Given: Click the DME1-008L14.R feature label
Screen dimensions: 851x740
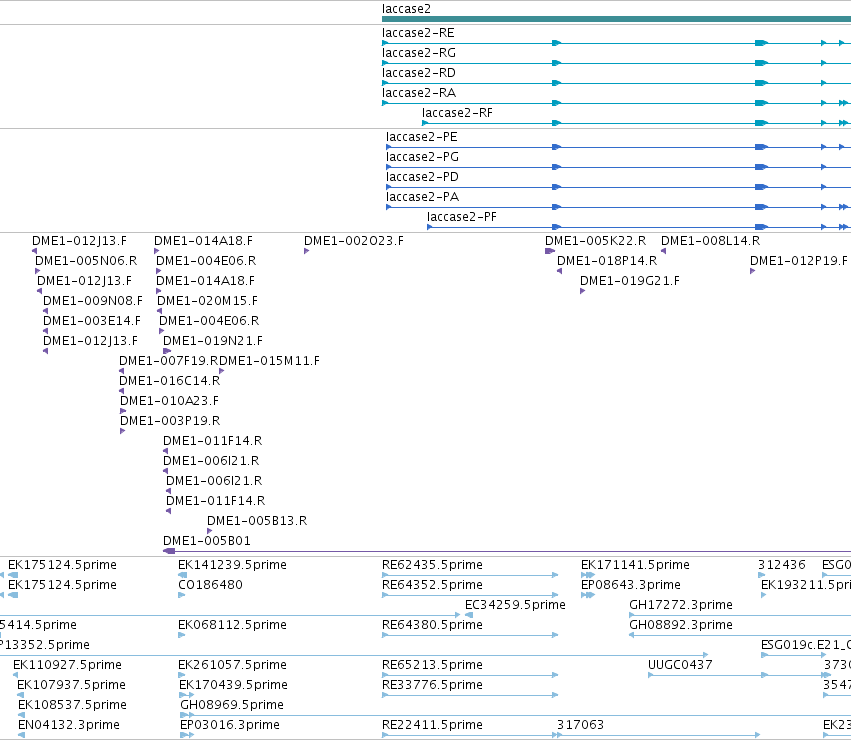Looking at the screenshot, I should (x=710, y=241).
